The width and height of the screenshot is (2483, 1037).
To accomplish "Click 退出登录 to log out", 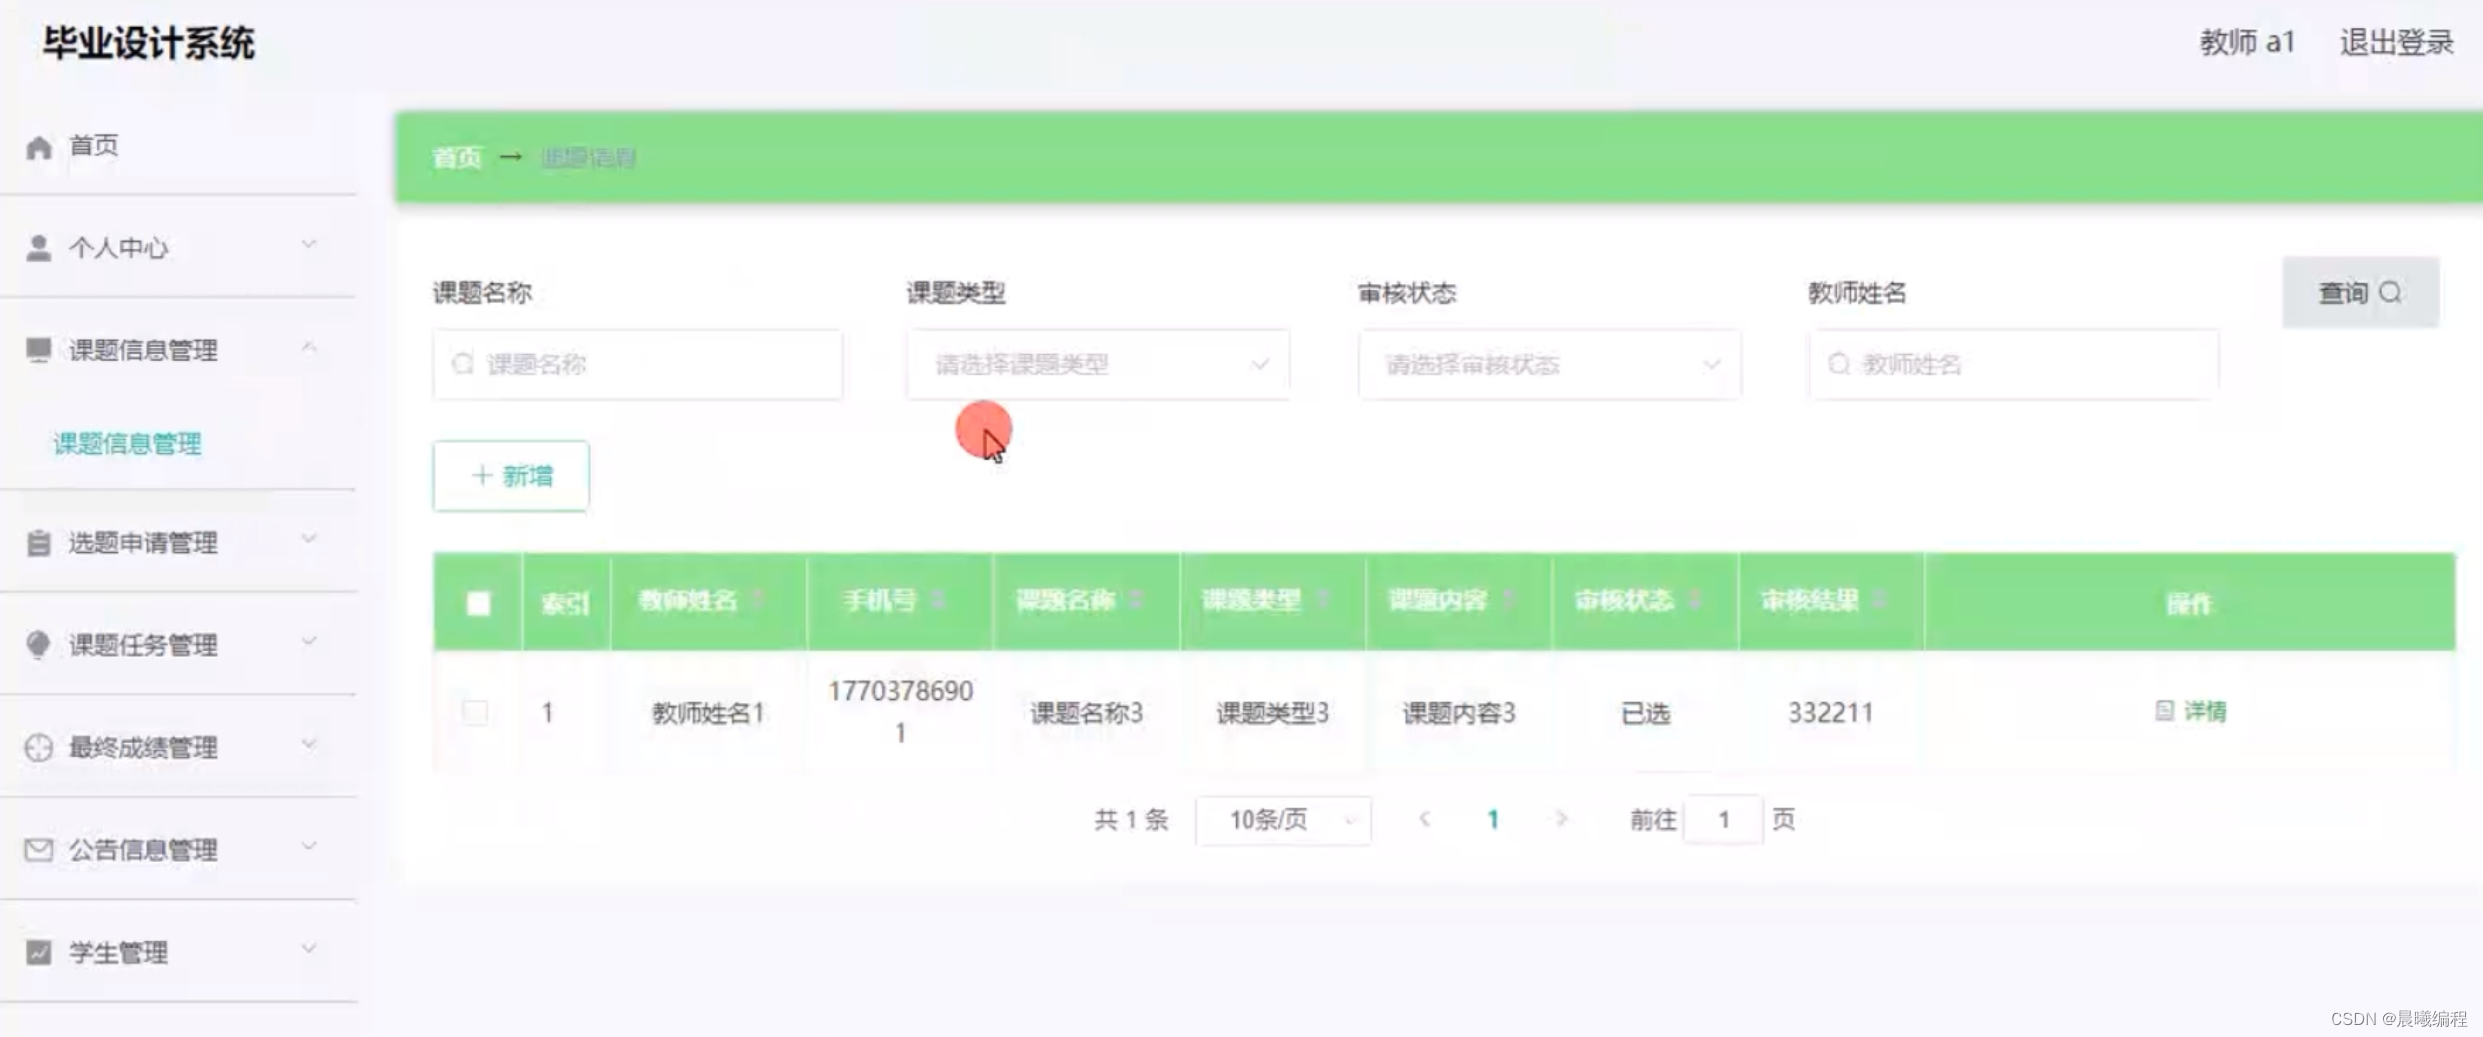I will (2396, 42).
